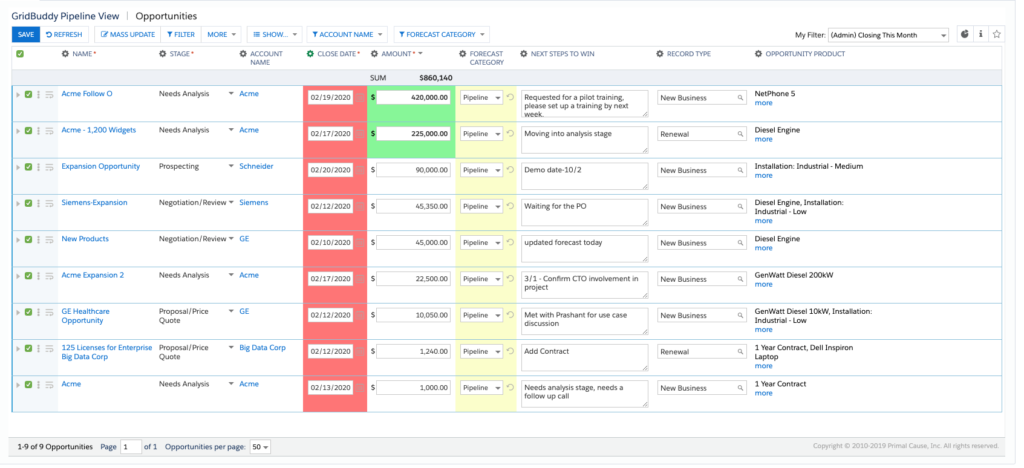
Task: Expand the Acme Follow O row triangle
Action: pos(18,95)
